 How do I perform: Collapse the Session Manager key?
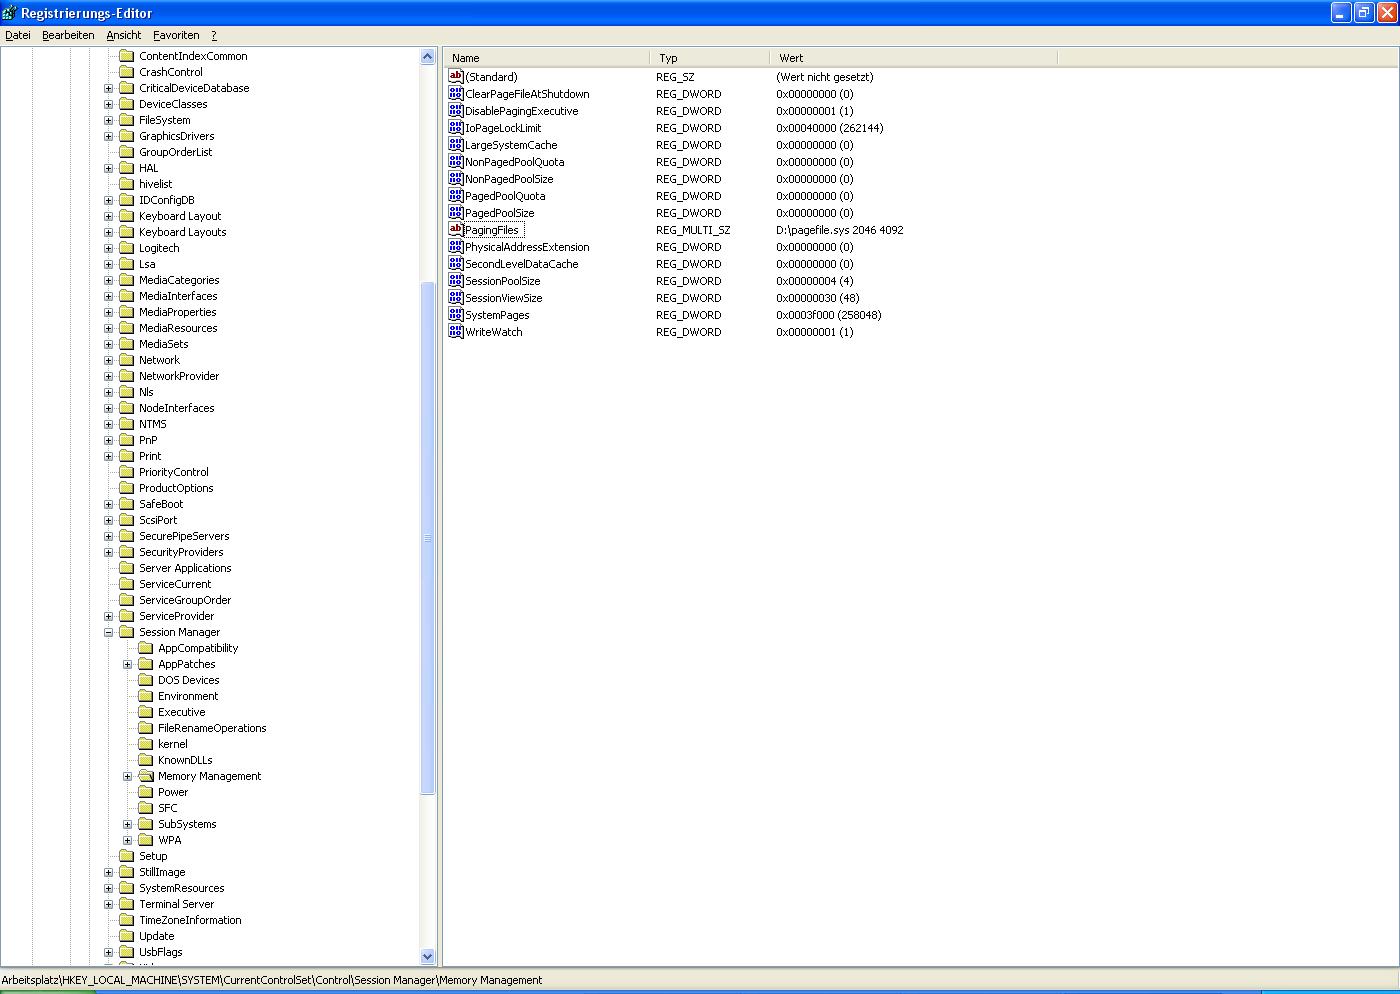point(109,632)
